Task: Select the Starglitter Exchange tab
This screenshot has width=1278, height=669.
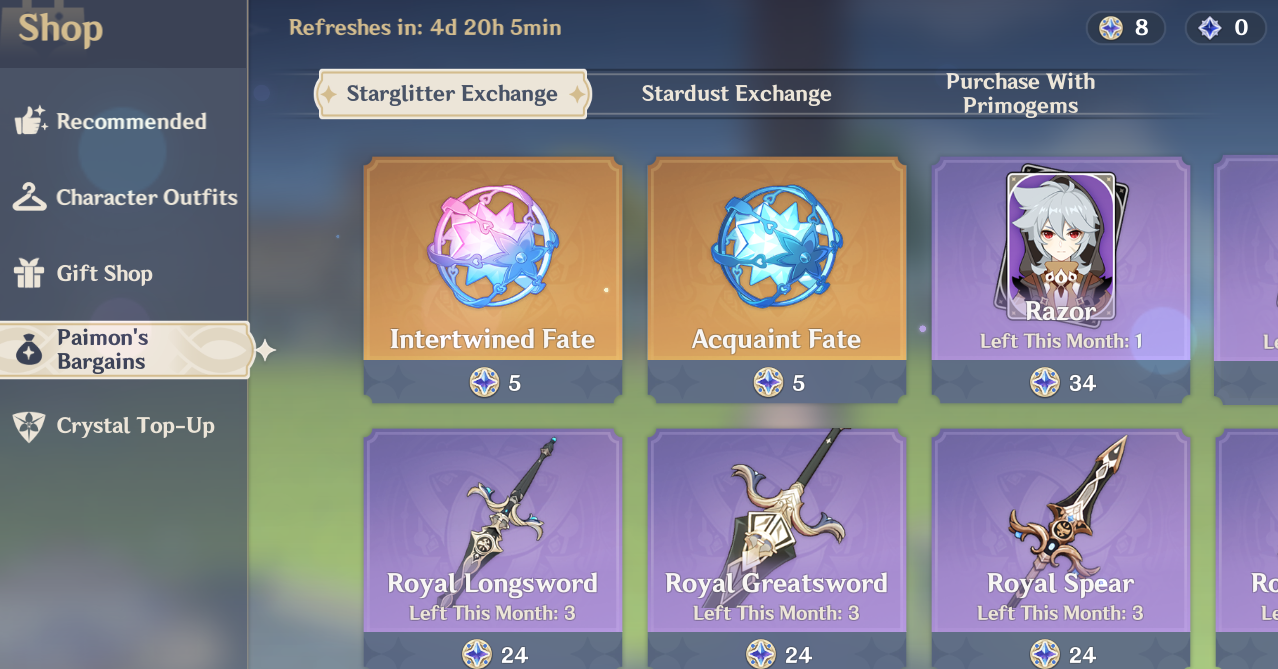Action: (452, 94)
